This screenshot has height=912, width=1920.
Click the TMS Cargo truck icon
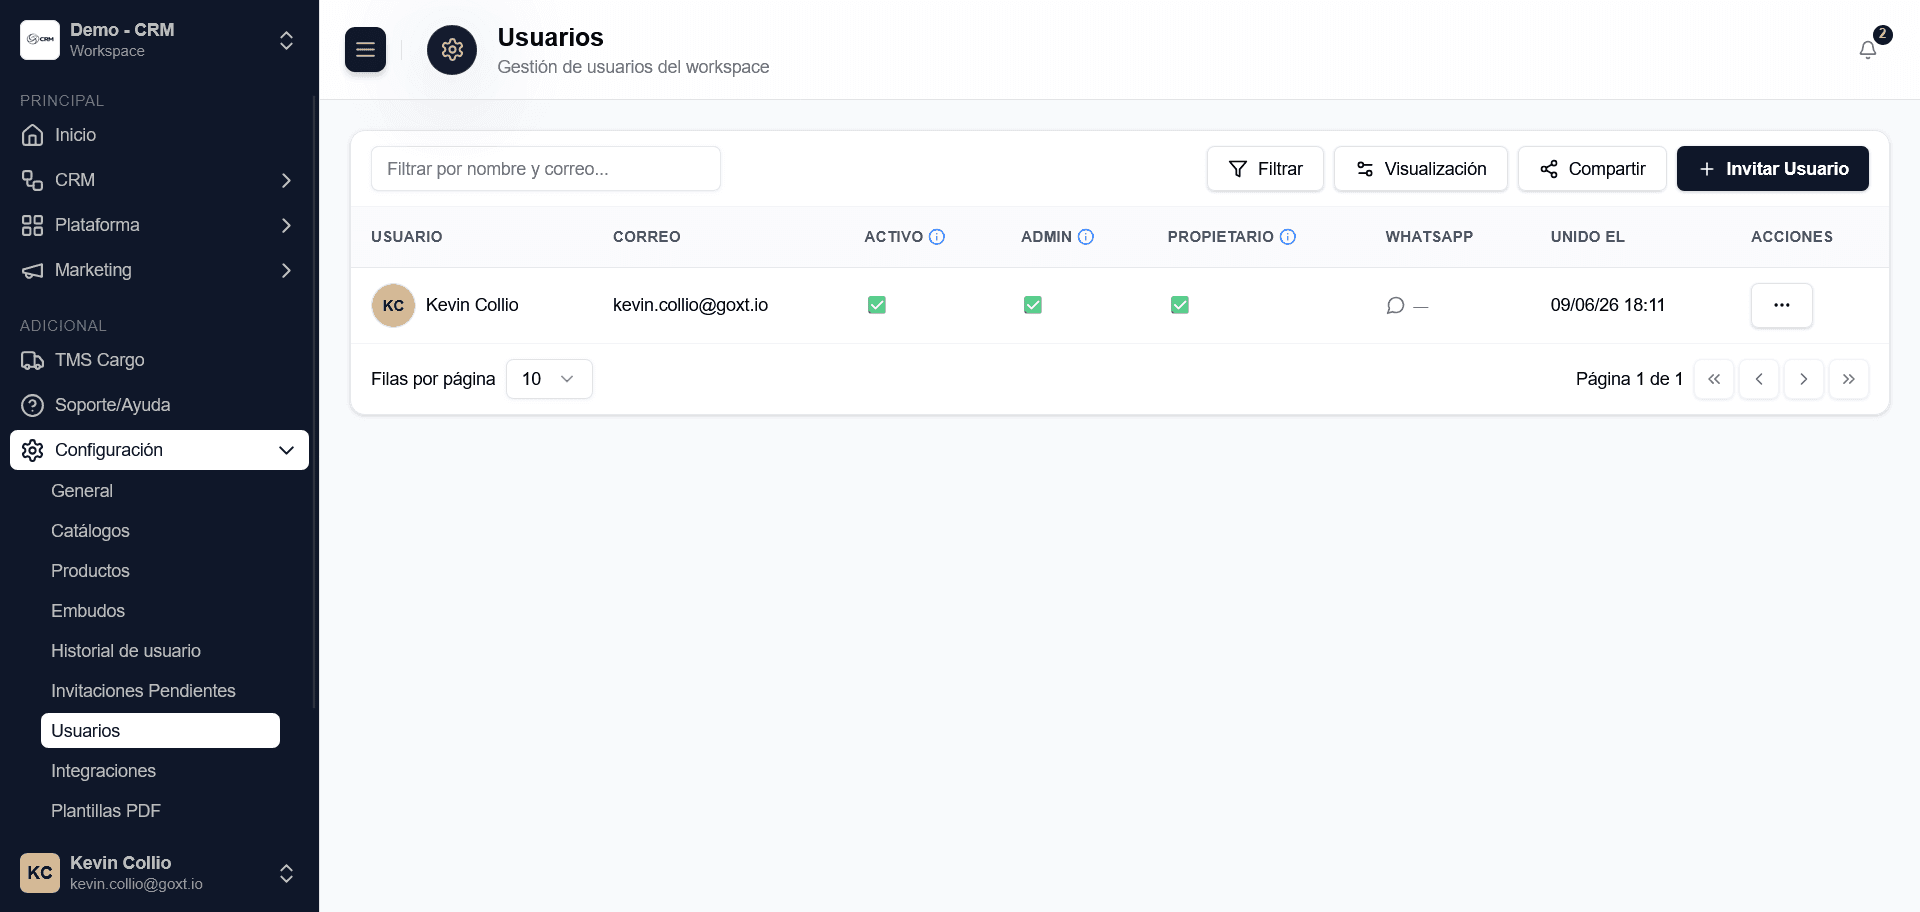tap(33, 360)
